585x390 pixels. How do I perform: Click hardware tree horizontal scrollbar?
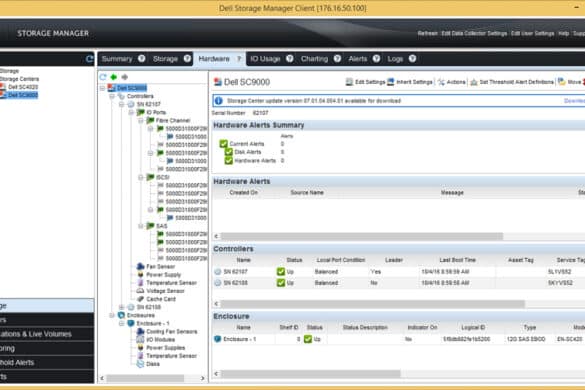pyautogui.click(x=145, y=378)
